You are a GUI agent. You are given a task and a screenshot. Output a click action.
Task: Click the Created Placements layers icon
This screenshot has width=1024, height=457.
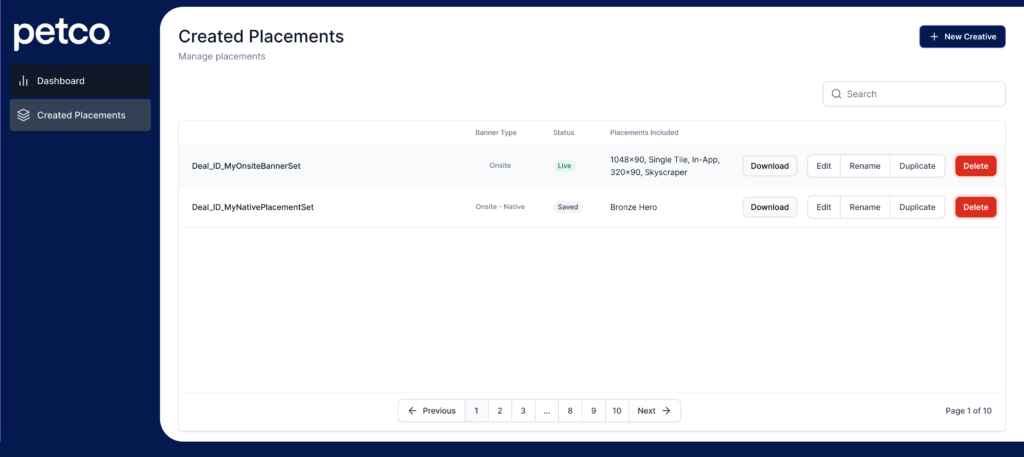24,115
